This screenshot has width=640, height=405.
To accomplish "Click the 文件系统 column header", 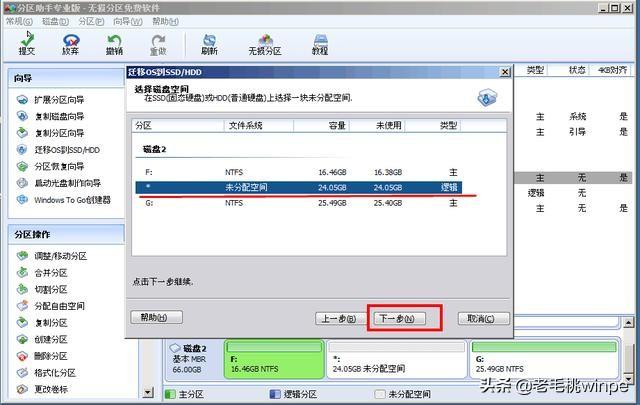I will (x=259, y=125).
